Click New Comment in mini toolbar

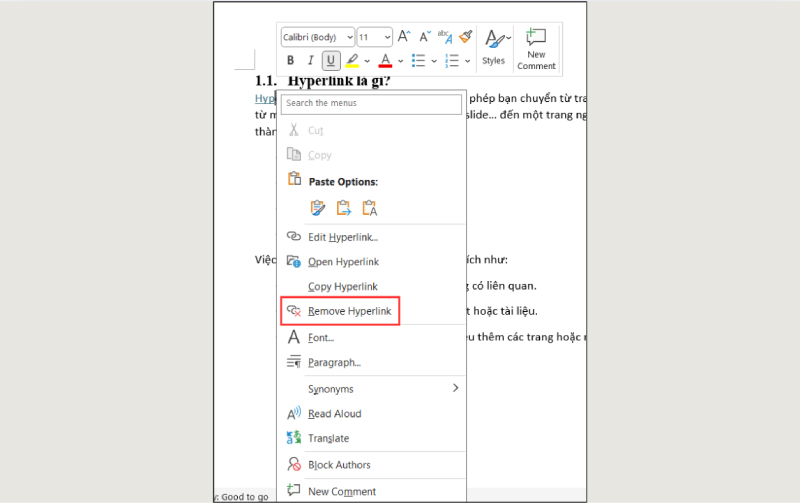coord(536,49)
